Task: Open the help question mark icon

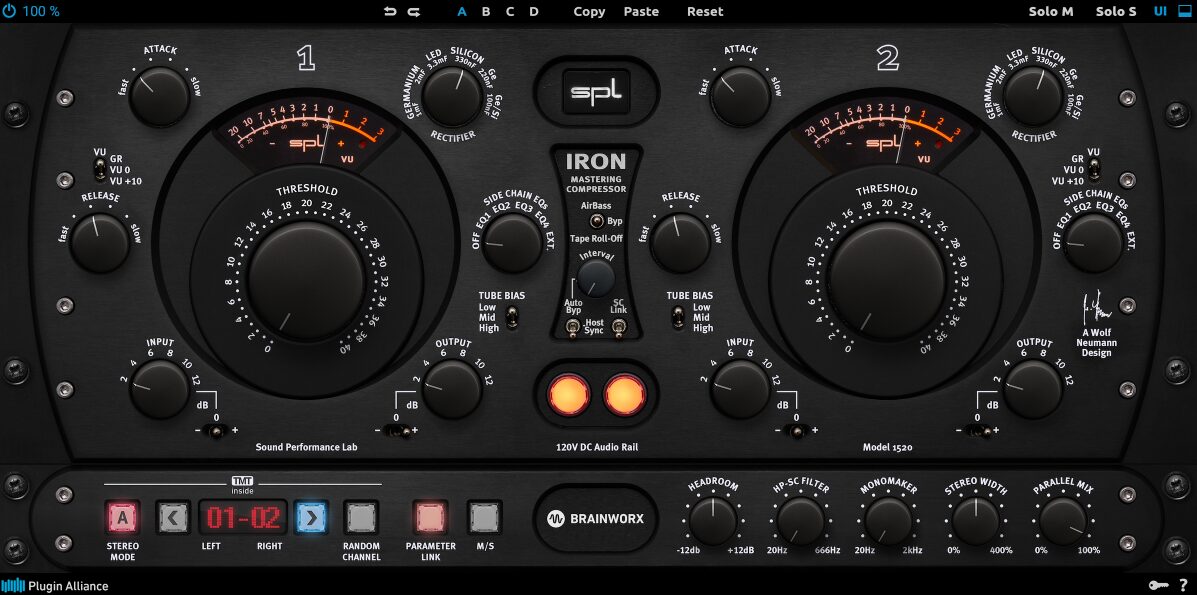Action: [x=1183, y=585]
